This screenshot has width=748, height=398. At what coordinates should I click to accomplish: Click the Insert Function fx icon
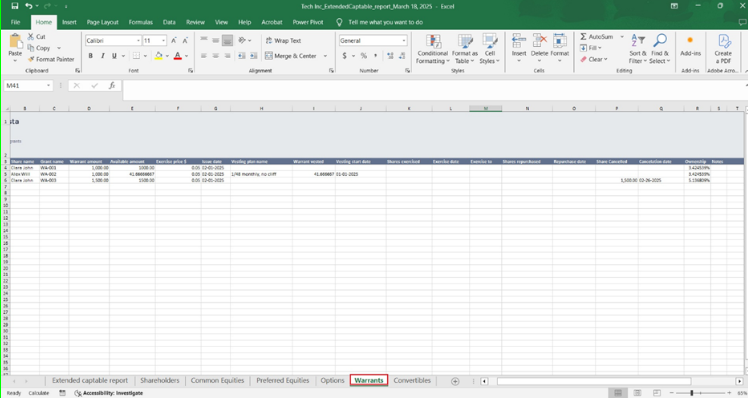[112, 85]
